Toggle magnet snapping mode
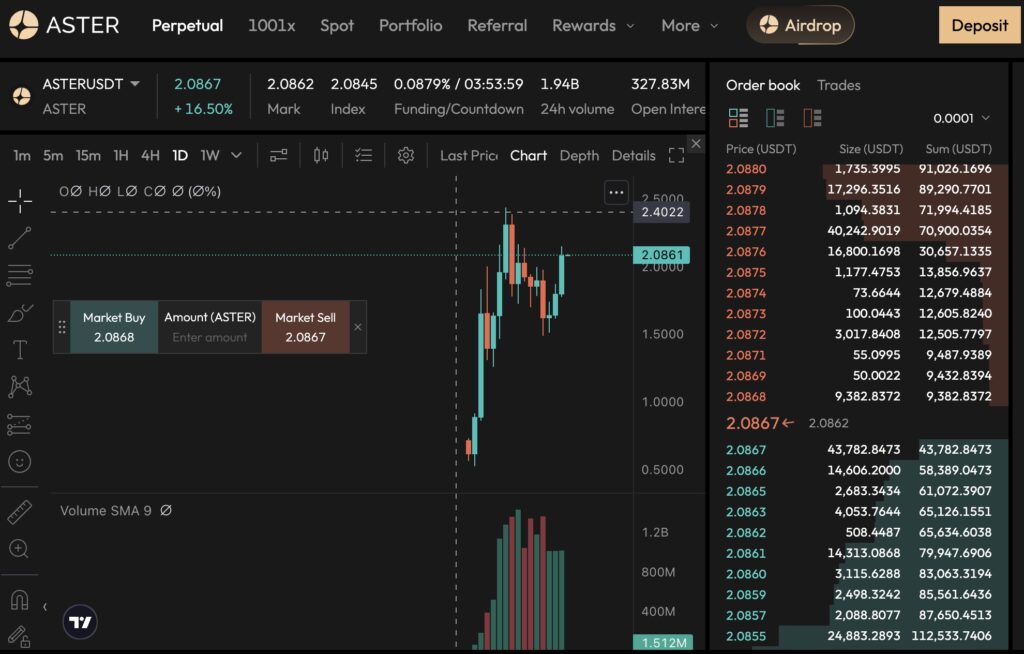 pyautogui.click(x=19, y=600)
